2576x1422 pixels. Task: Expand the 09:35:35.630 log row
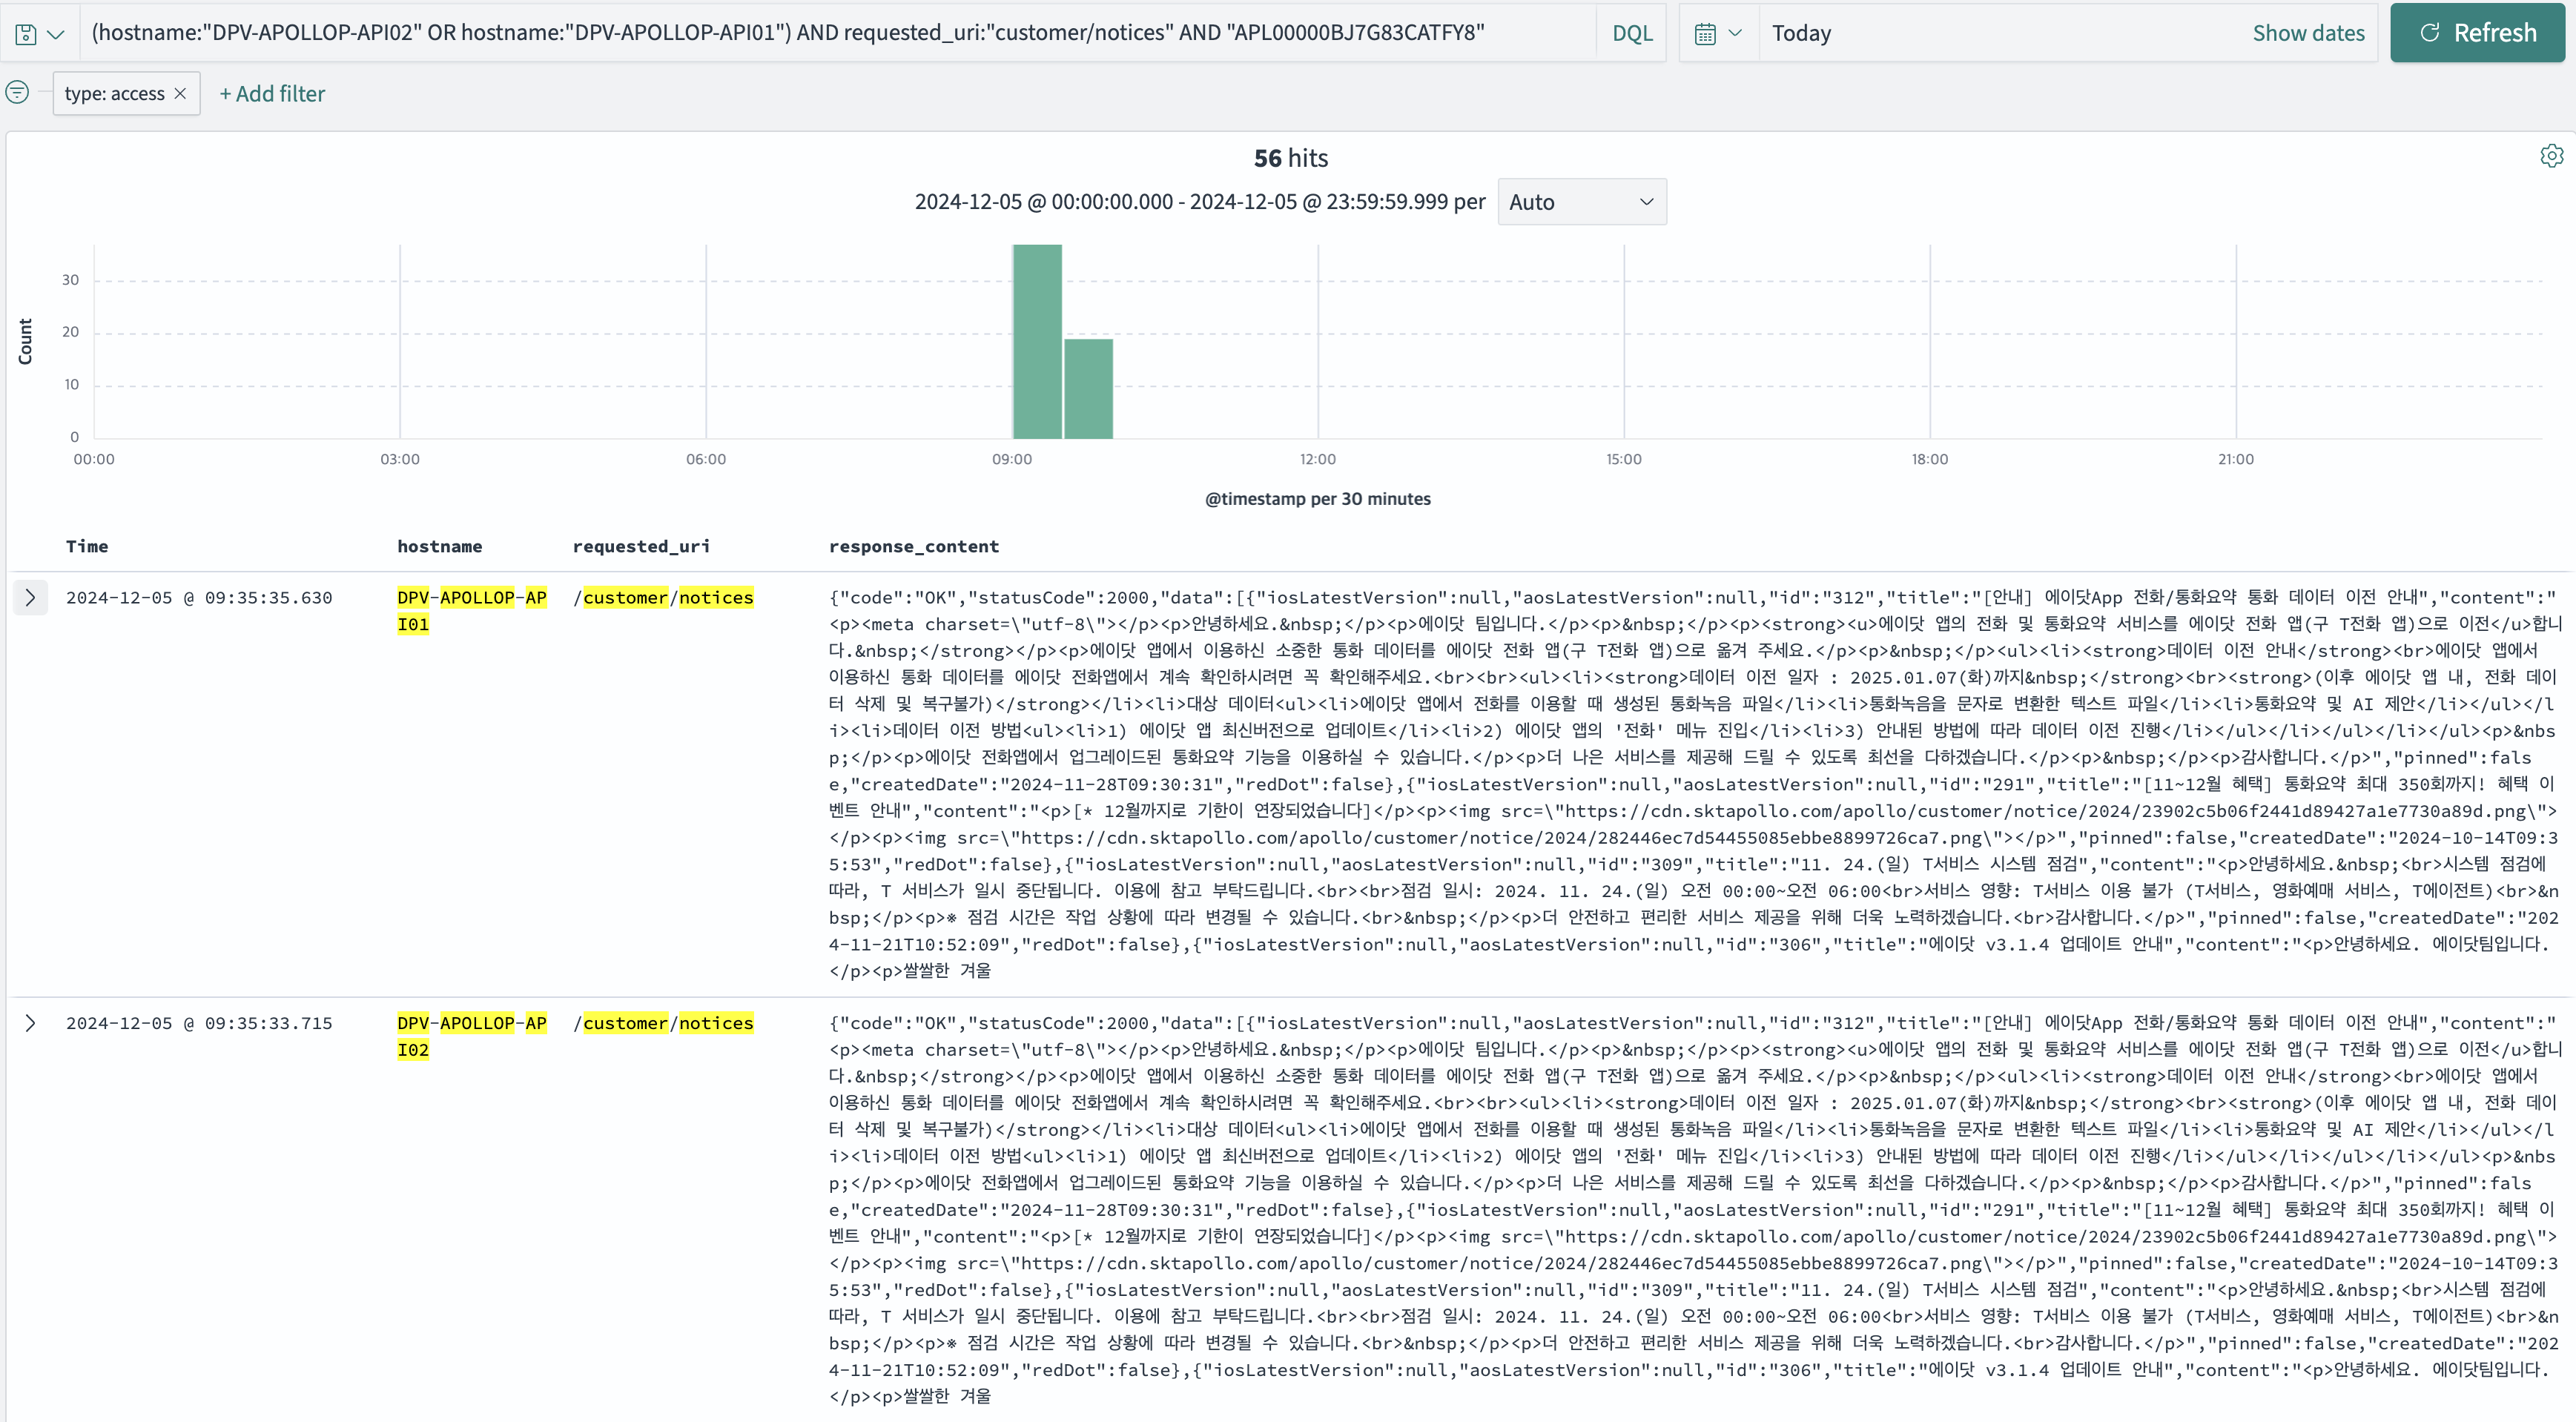(x=30, y=598)
